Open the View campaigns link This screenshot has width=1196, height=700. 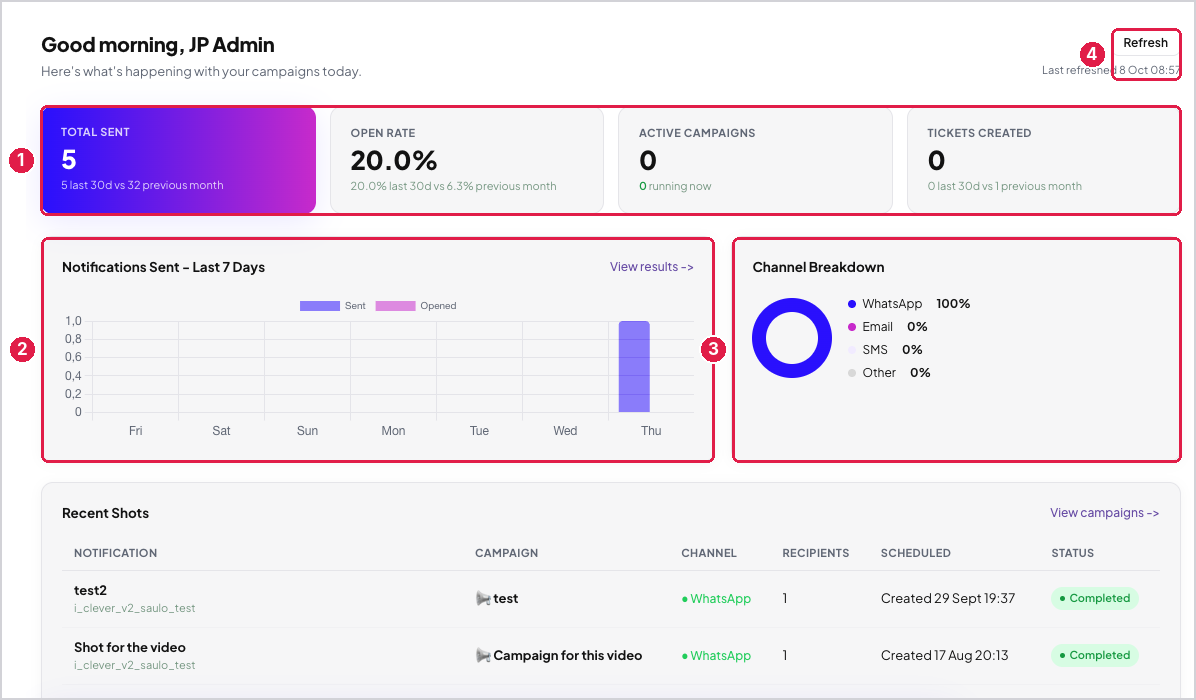(1104, 513)
